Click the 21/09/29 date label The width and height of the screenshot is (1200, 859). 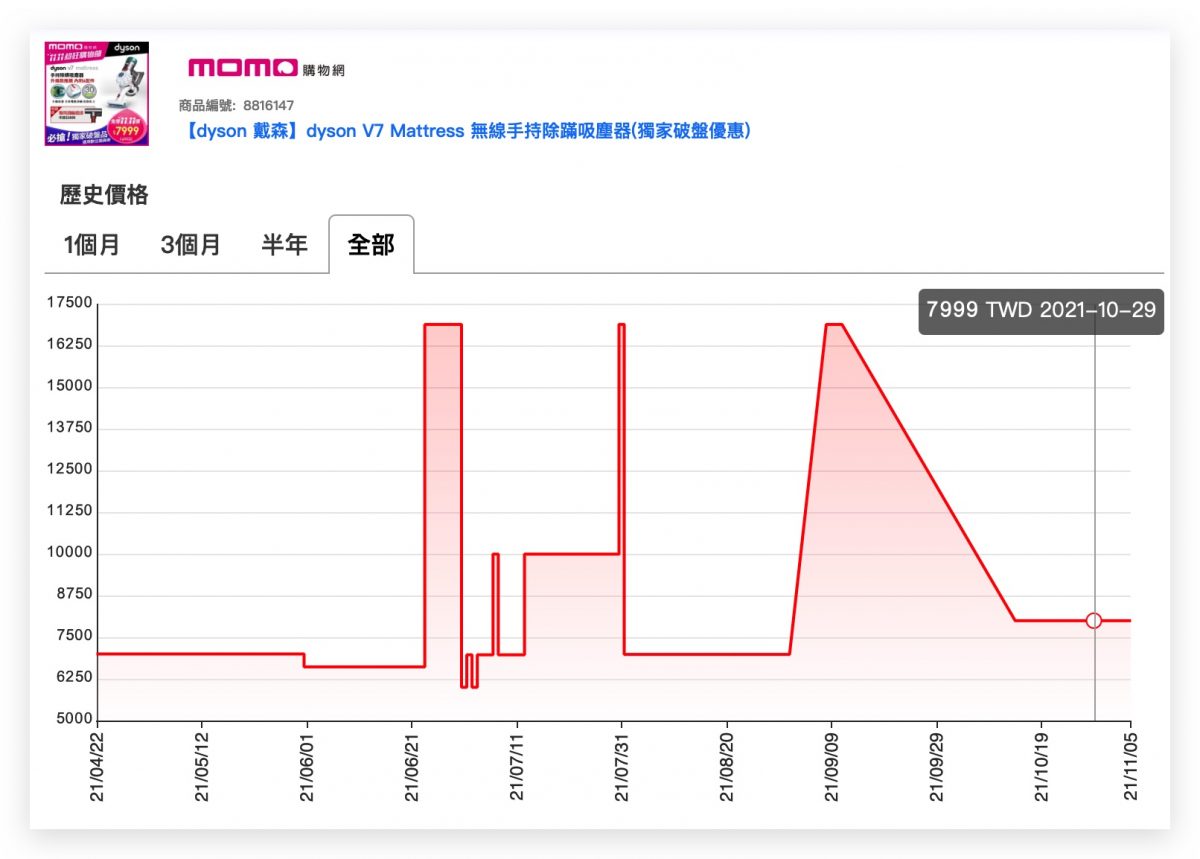tap(937, 766)
